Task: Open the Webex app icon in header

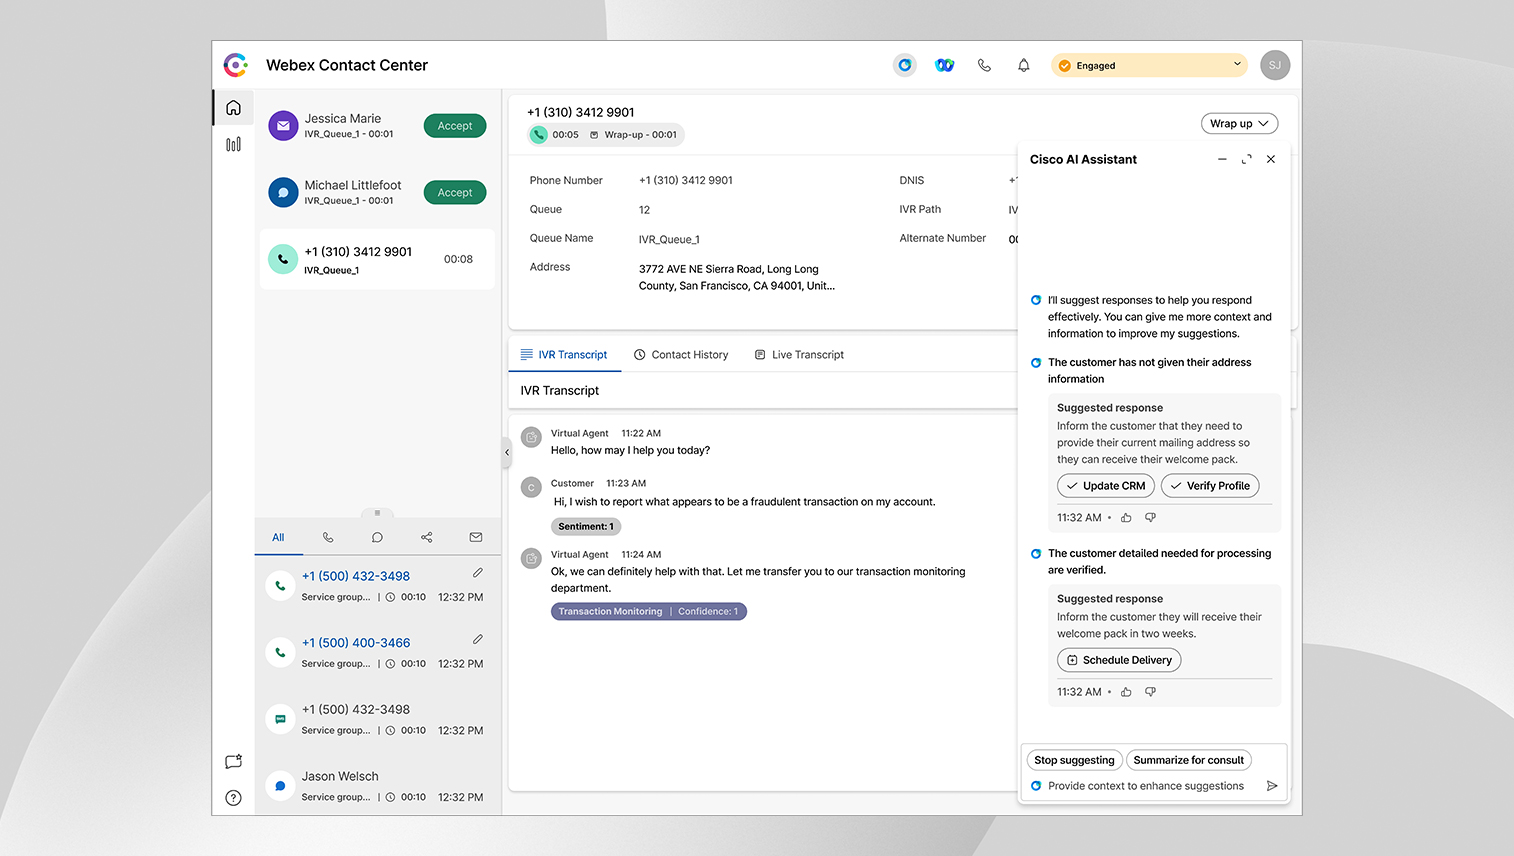Action: [x=944, y=65]
